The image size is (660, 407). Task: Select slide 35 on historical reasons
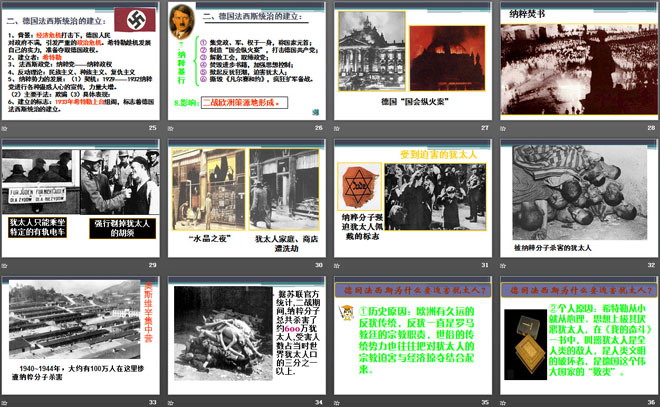pyautogui.click(x=411, y=336)
